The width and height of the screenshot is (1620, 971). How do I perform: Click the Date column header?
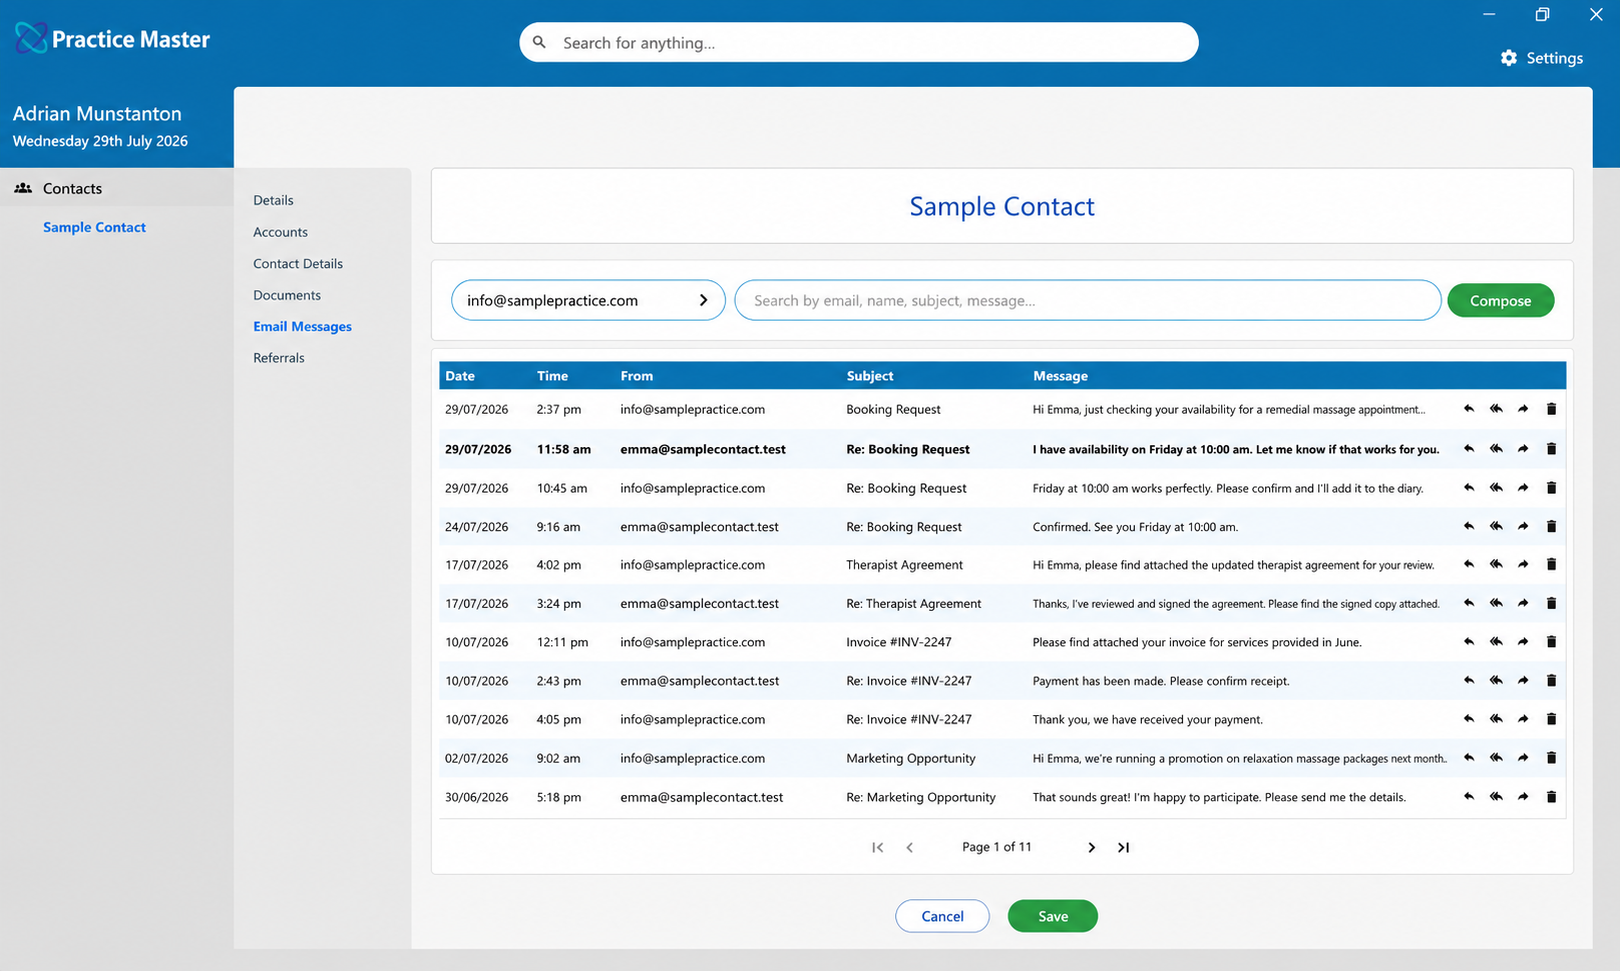[460, 376]
